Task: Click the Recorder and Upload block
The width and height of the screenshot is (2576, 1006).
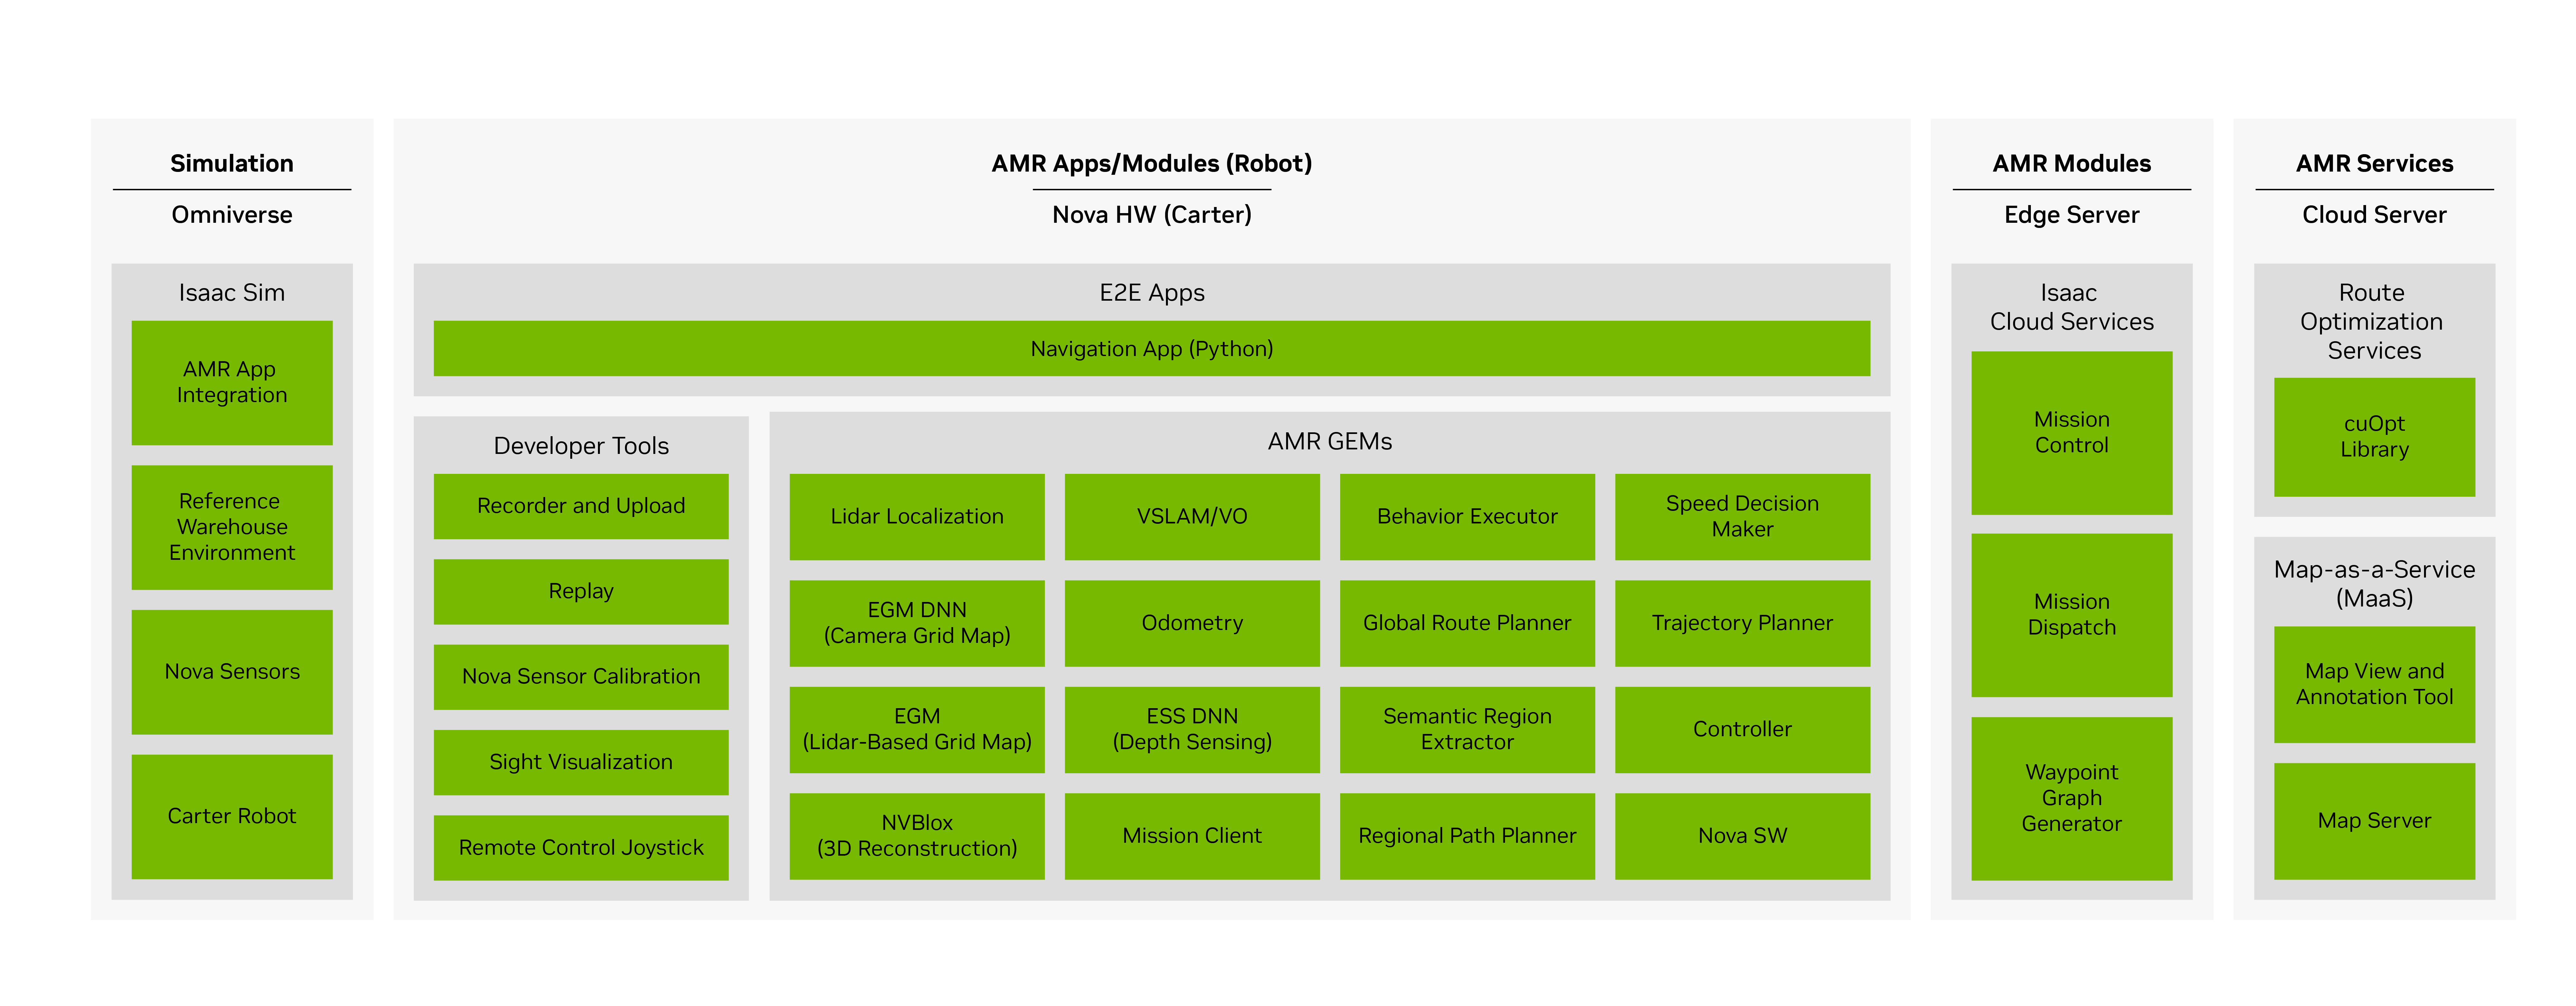Action: pos(581,506)
